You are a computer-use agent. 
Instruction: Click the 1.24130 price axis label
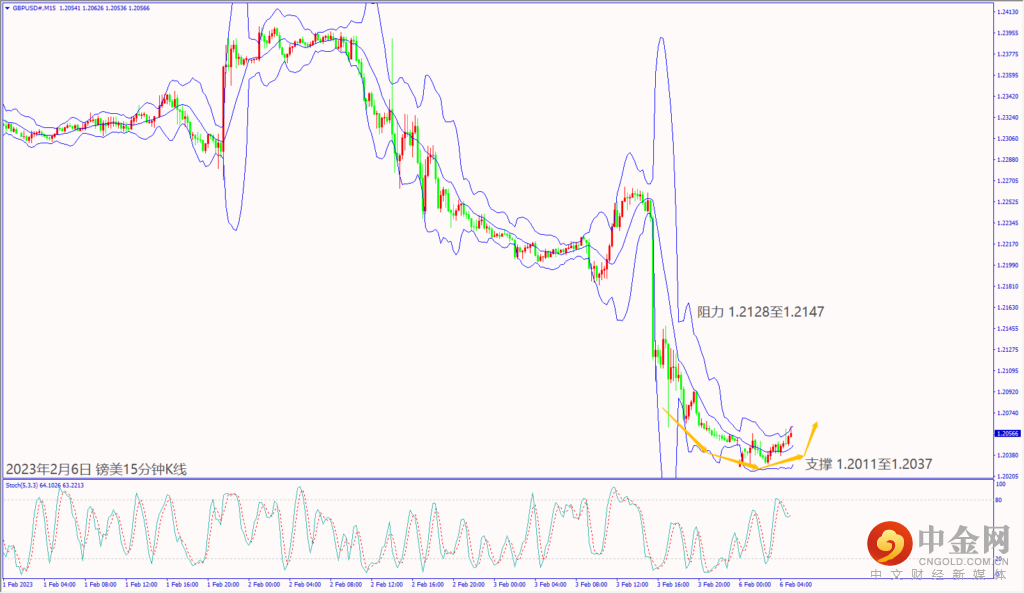click(x=1007, y=12)
